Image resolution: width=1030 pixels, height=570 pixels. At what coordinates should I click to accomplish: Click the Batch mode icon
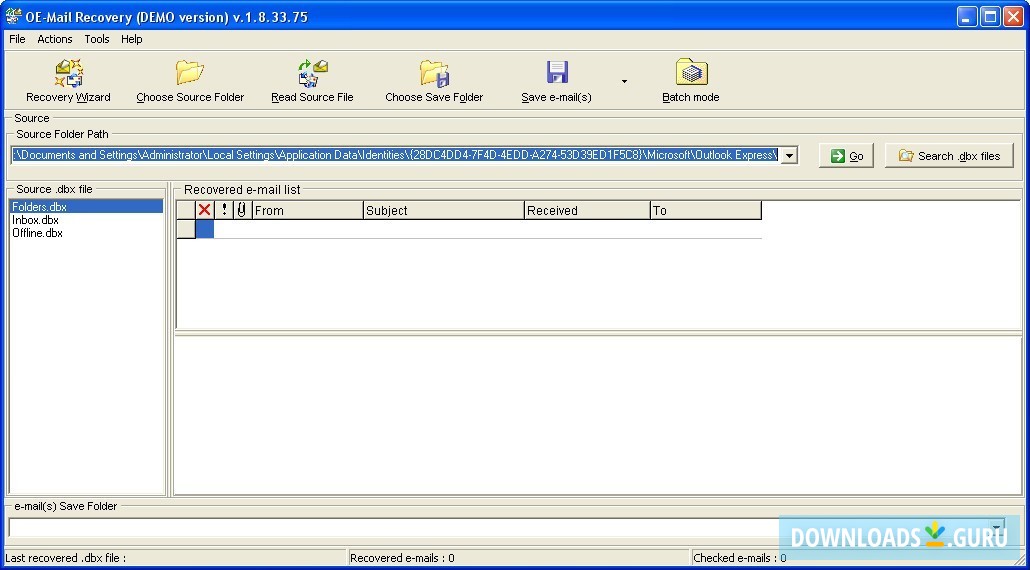tap(691, 72)
